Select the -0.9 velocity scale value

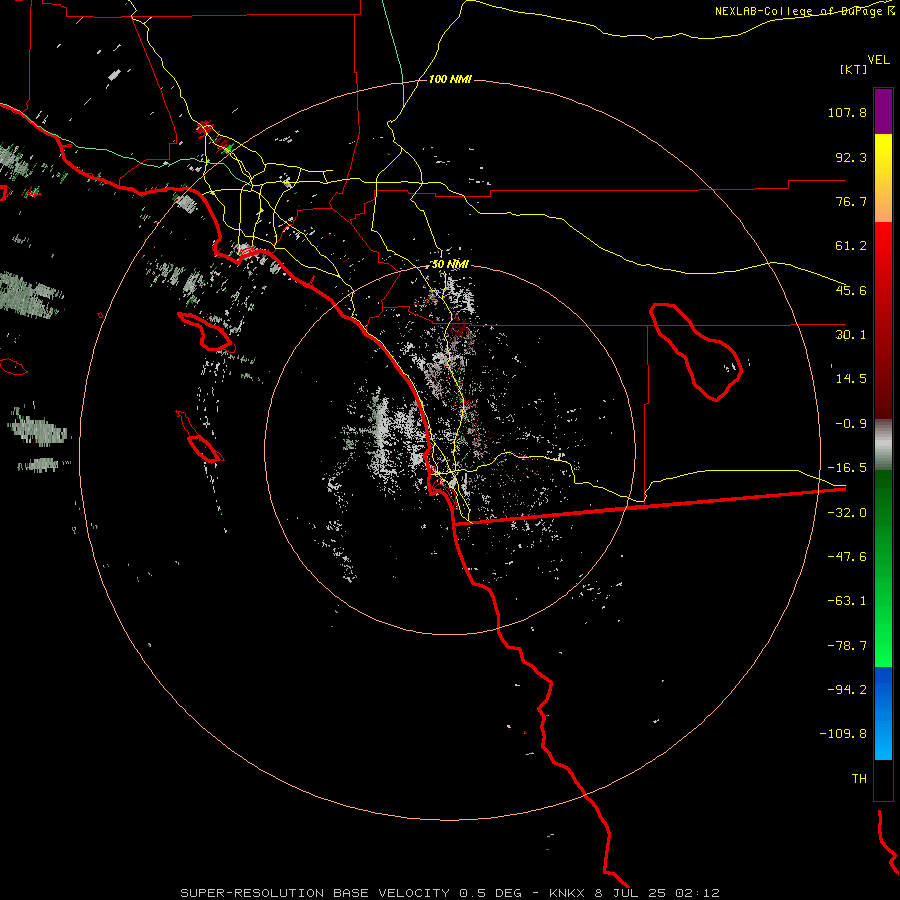click(851, 424)
